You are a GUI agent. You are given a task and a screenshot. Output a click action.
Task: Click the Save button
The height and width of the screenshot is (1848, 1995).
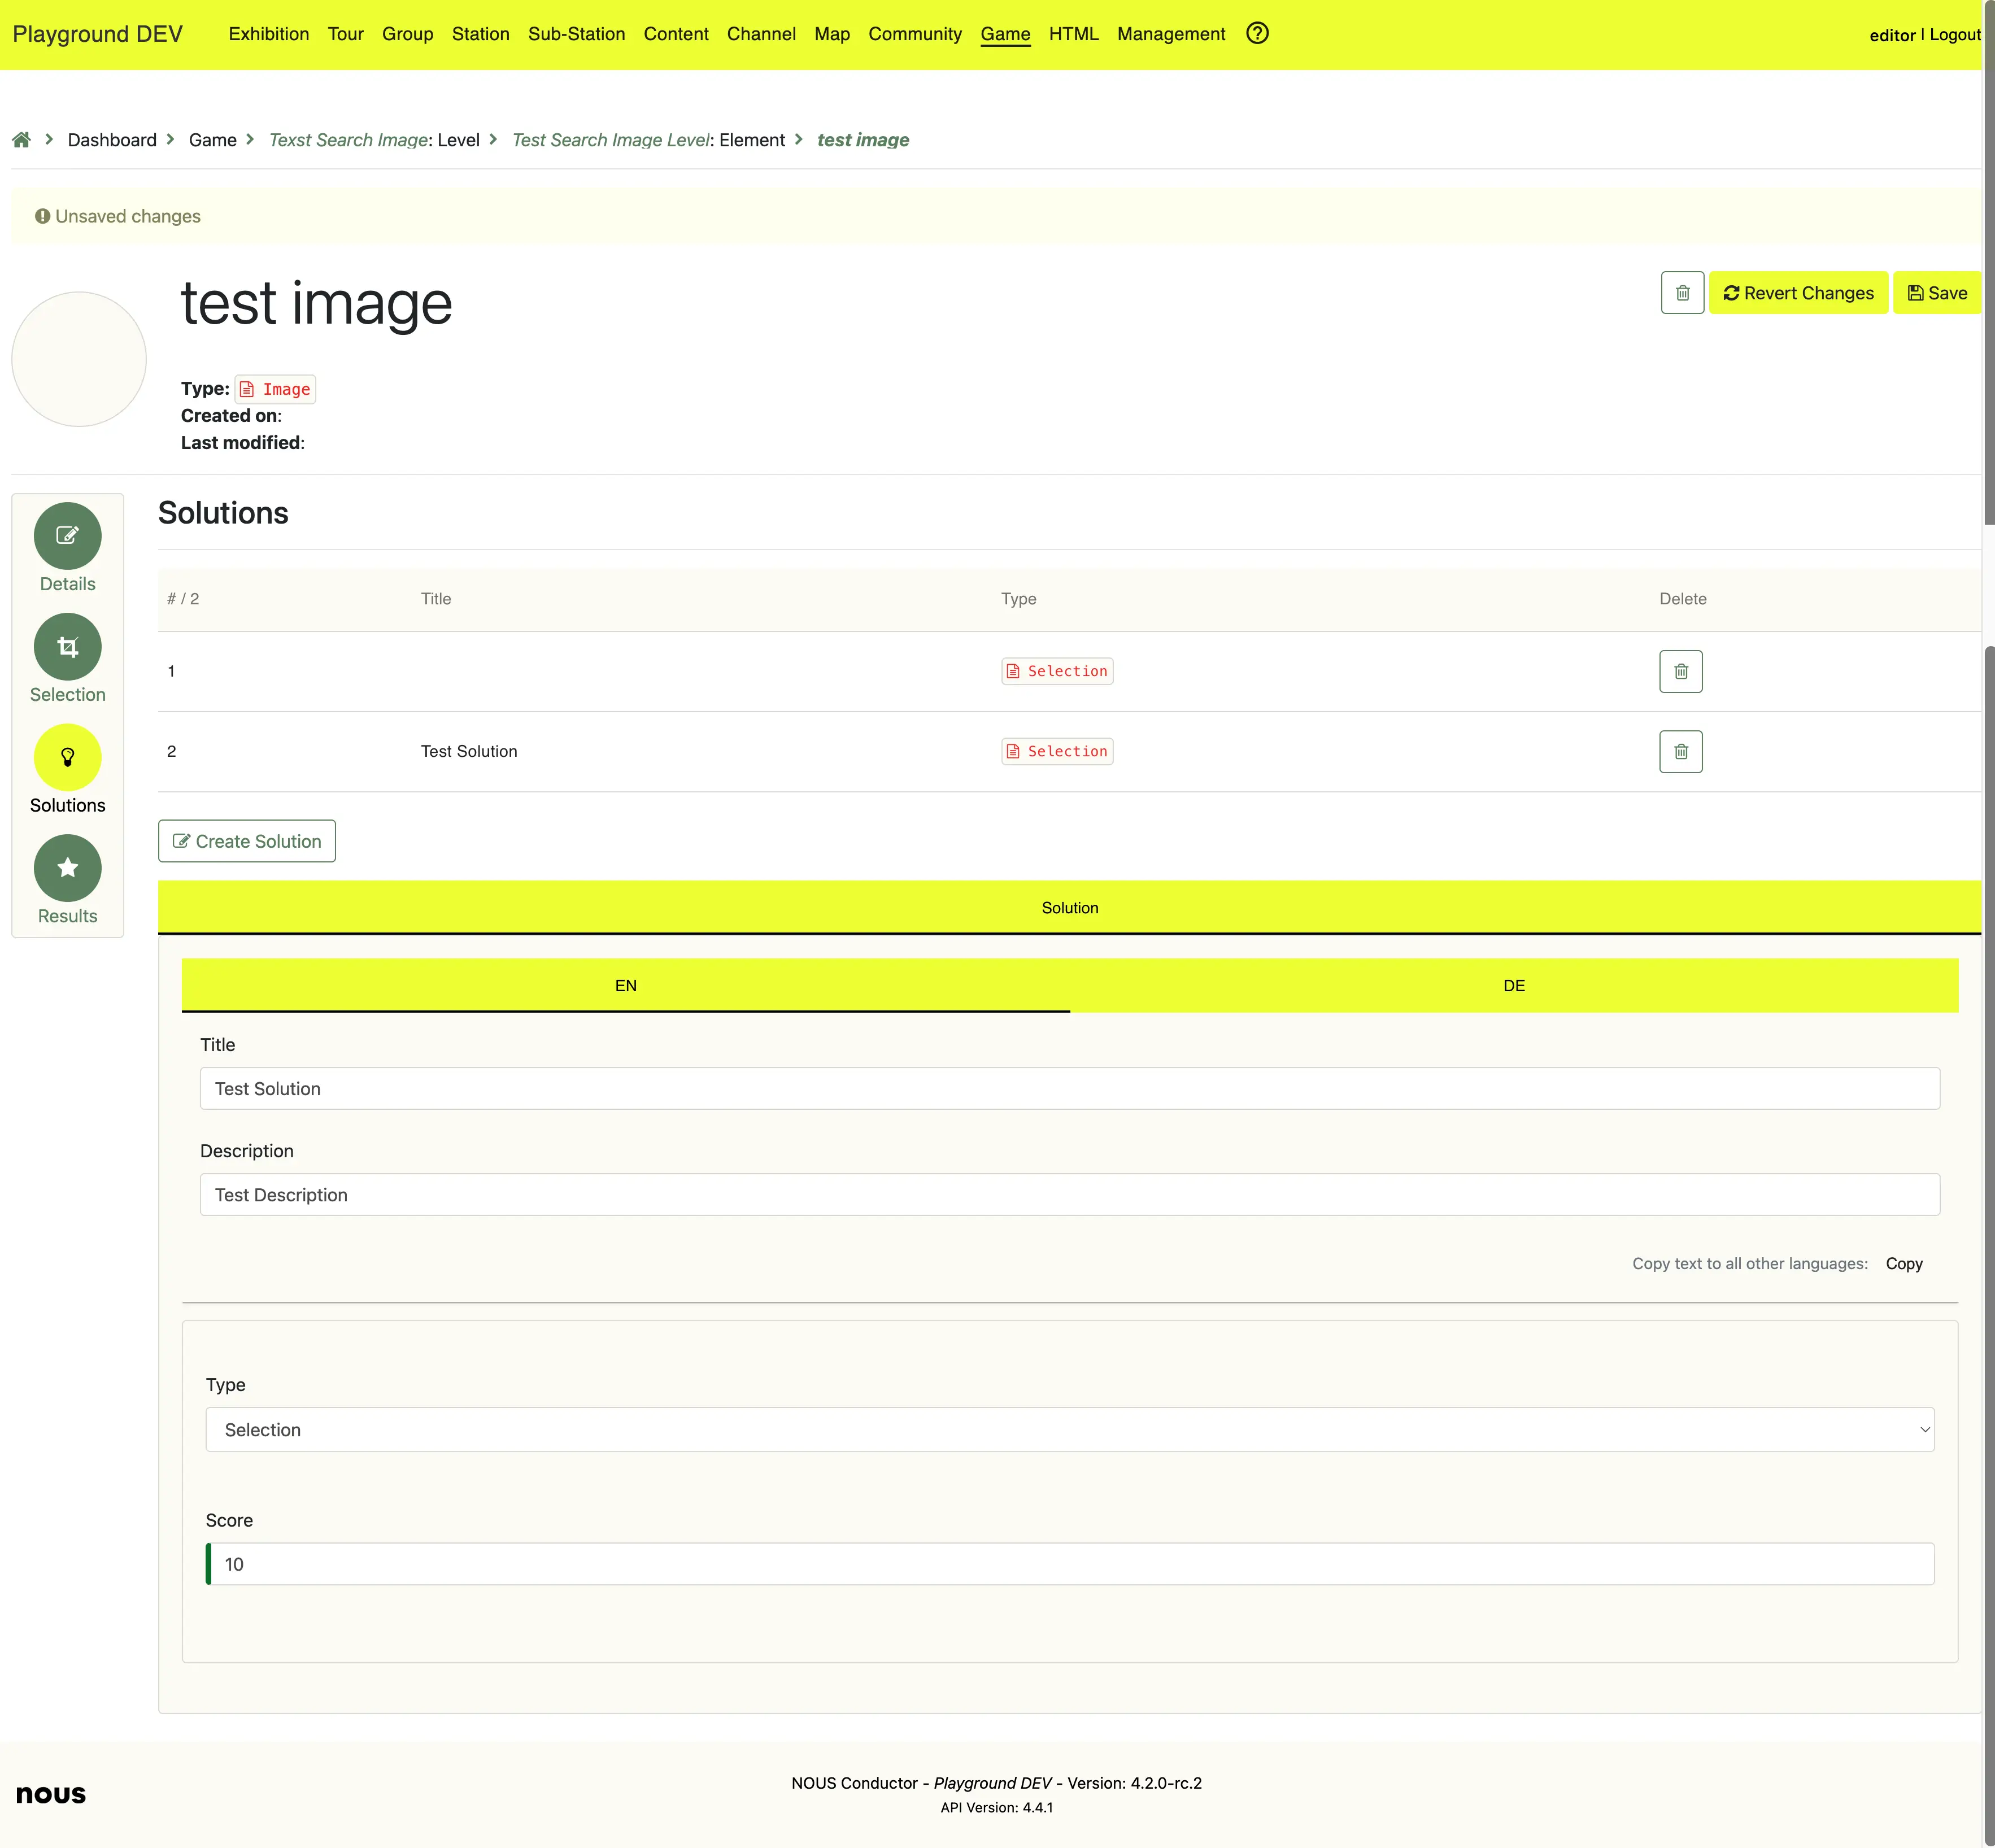tap(1936, 293)
